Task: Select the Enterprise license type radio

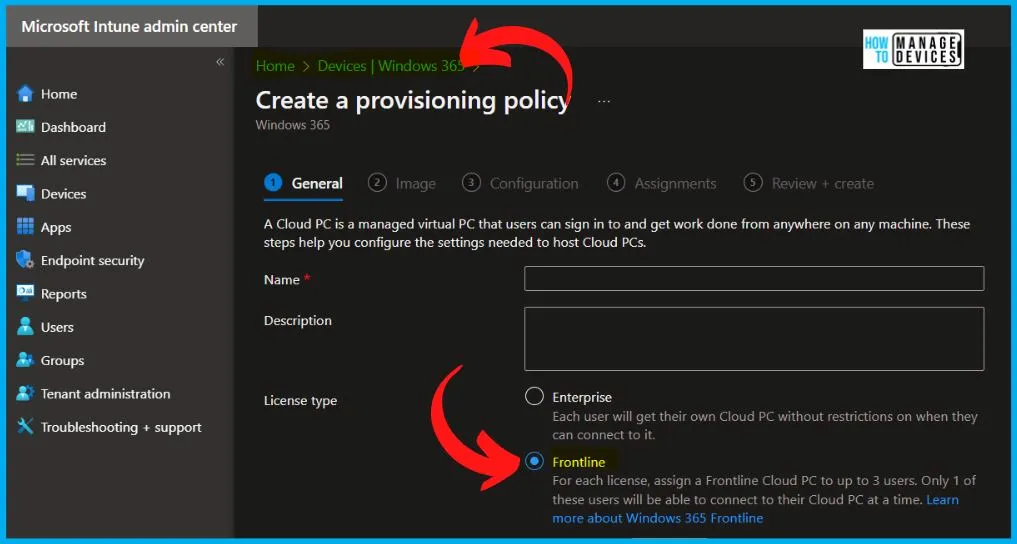Action: tap(534, 396)
